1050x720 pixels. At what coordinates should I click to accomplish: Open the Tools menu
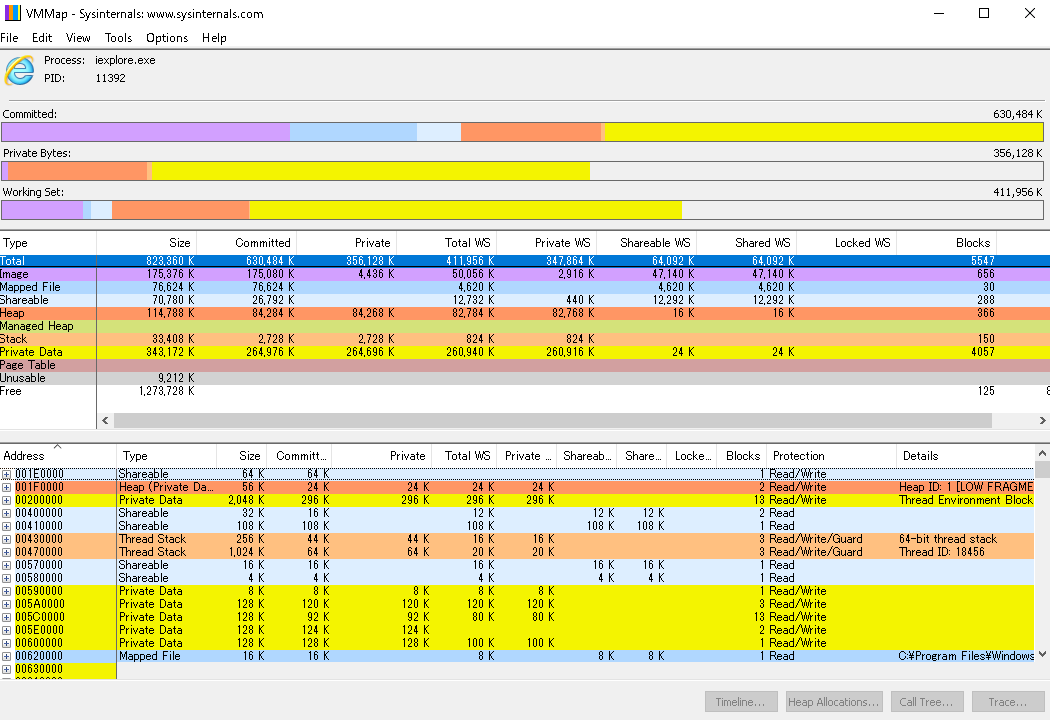point(118,38)
